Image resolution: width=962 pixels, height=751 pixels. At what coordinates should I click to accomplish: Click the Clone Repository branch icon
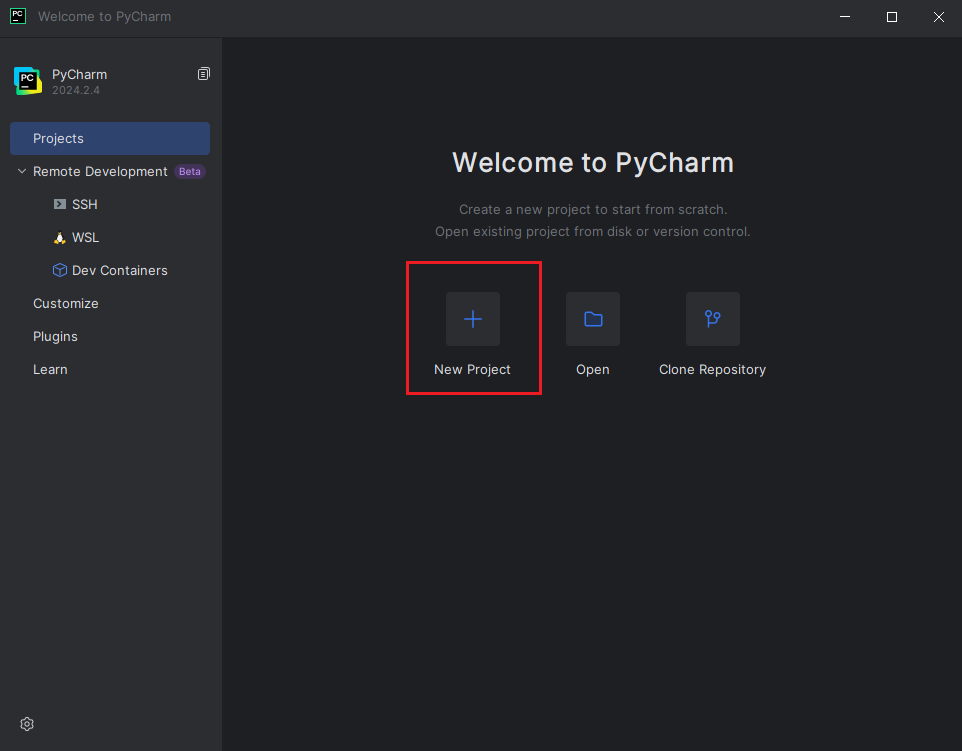point(712,319)
